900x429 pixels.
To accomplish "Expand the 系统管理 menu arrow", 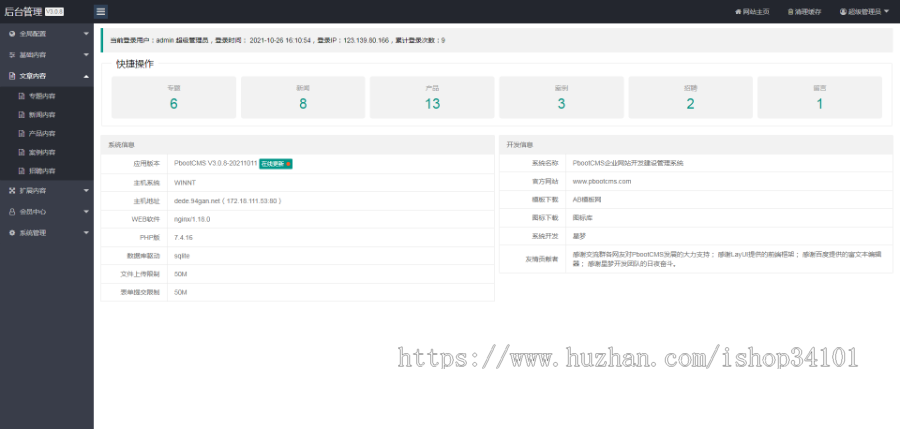I will click(x=86, y=233).
